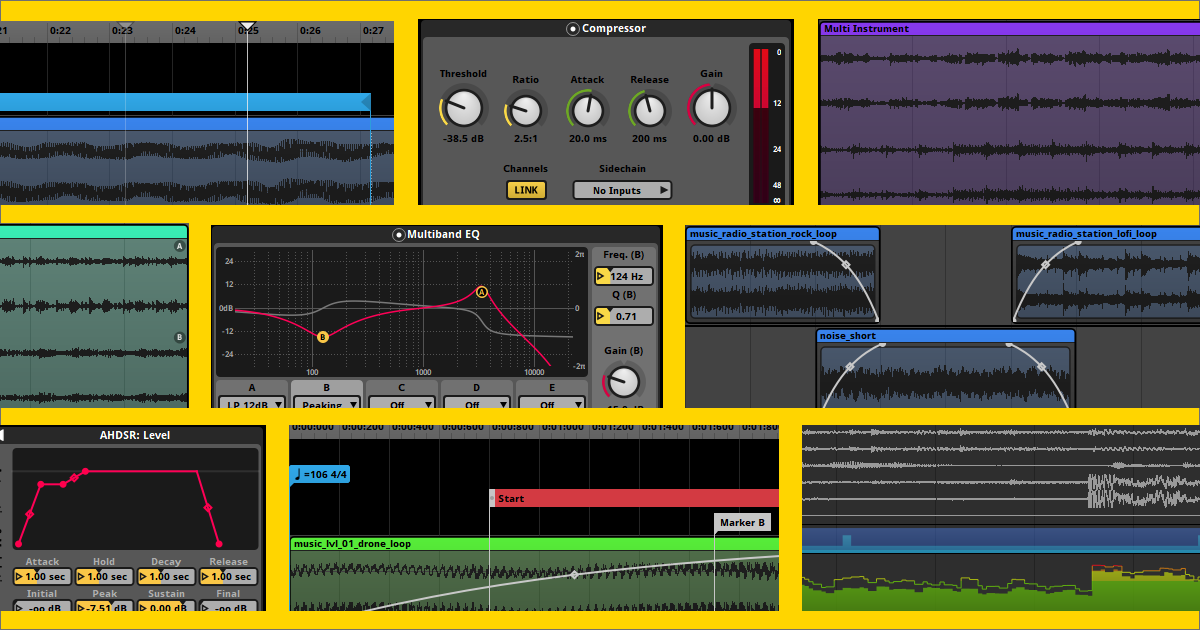This screenshot has width=1200, height=630.
Task: Collapse the AHDSR Level panel arrow
Action: pos(3,435)
